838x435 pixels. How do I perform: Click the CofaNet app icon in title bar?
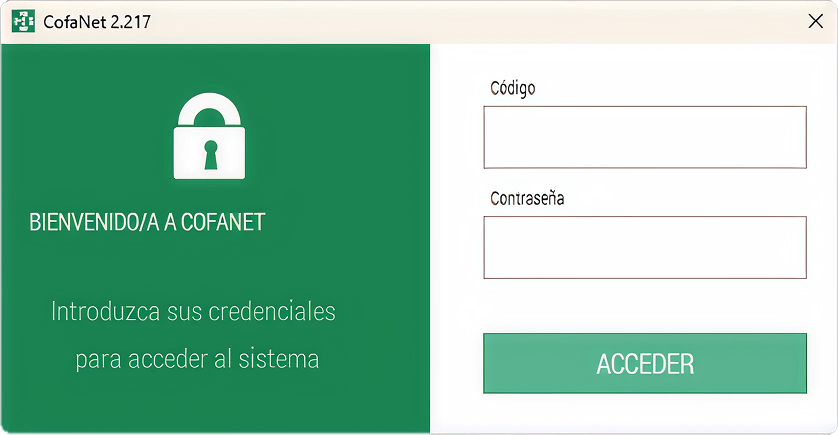click(x=22, y=21)
